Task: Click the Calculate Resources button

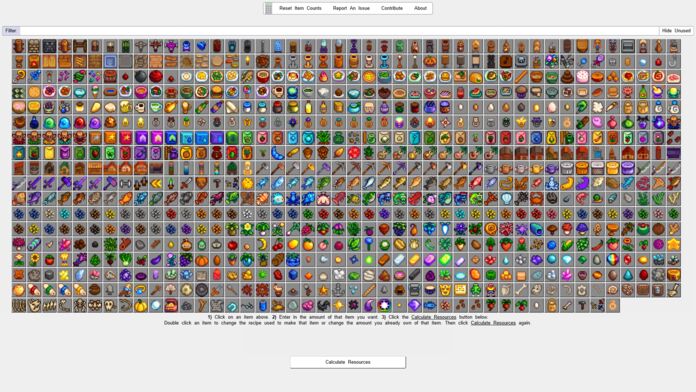Action: 348,362
